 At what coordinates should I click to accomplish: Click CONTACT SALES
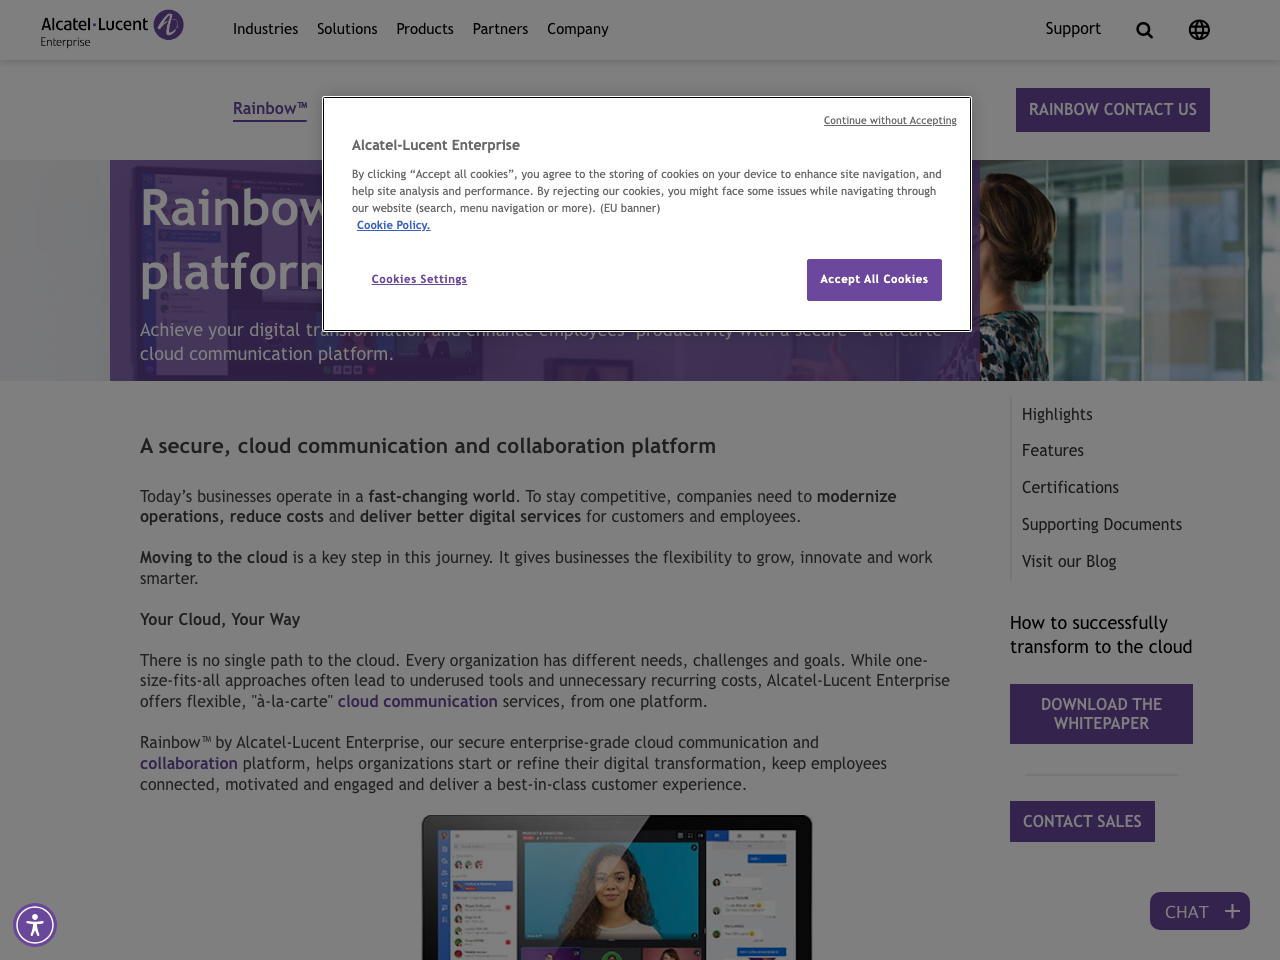pyautogui.click(x=1082, y=820)
